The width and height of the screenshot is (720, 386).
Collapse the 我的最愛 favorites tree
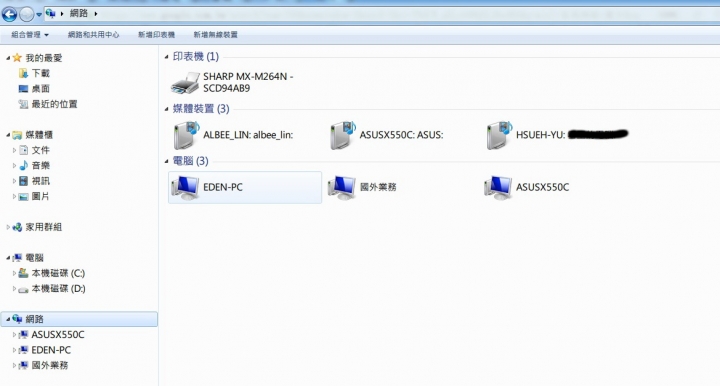tap(8, 58)
